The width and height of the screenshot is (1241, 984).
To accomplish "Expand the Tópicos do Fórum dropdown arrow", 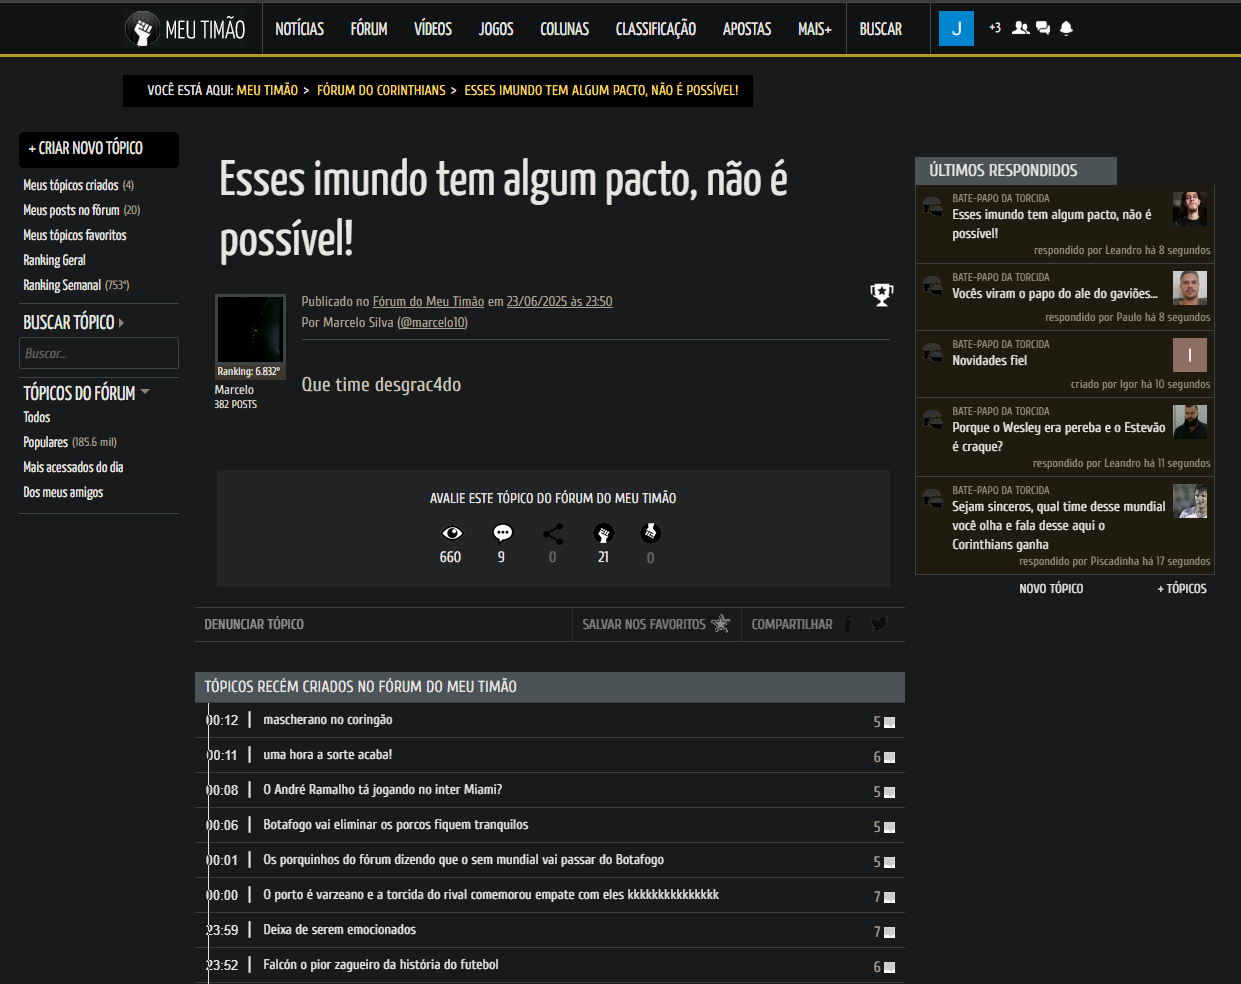I will coord(145,392).
